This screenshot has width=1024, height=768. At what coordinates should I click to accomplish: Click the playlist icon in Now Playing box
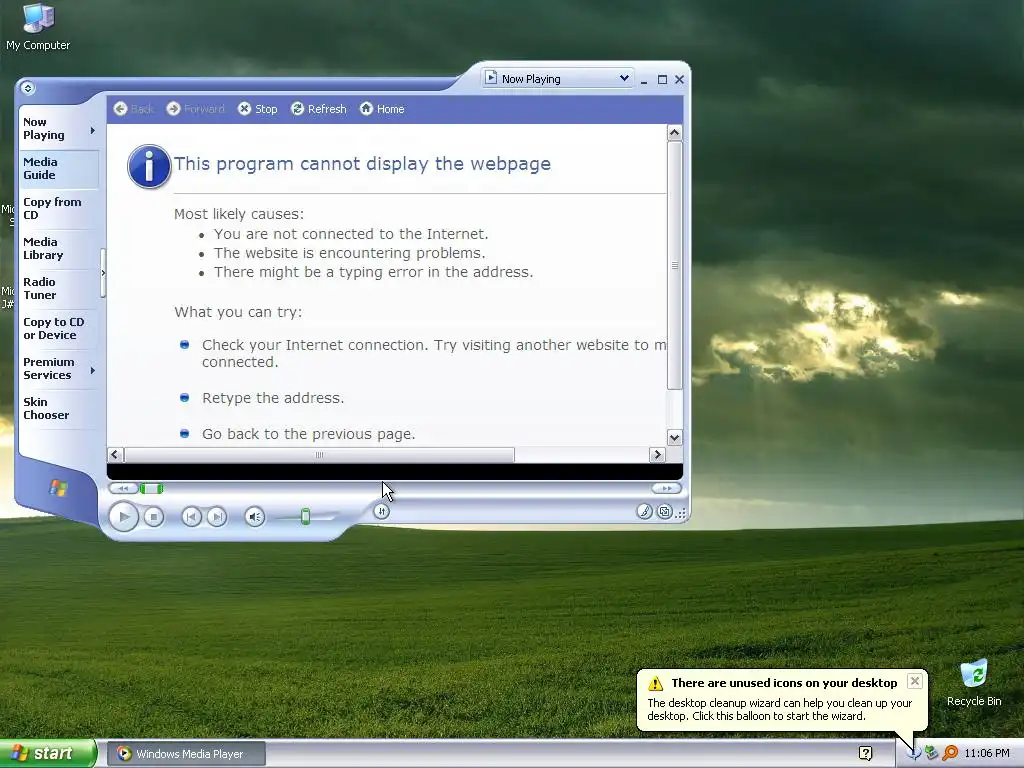click(491, 78)
